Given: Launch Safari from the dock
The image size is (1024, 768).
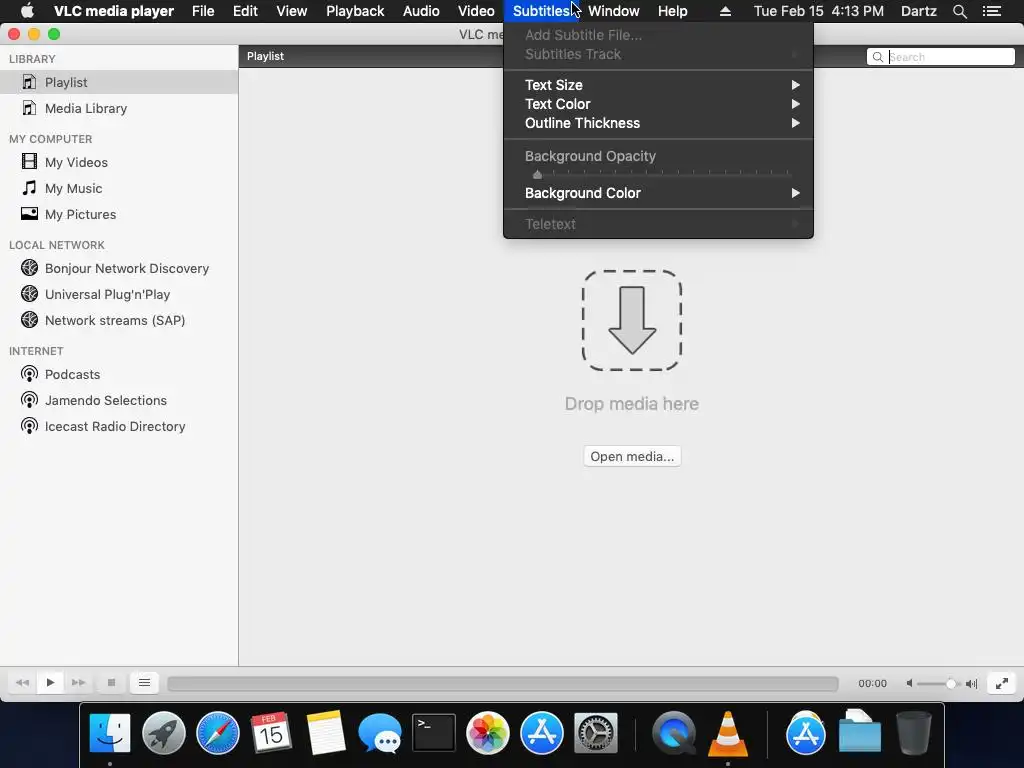Looking at the screenshot, I should point(217,733).
